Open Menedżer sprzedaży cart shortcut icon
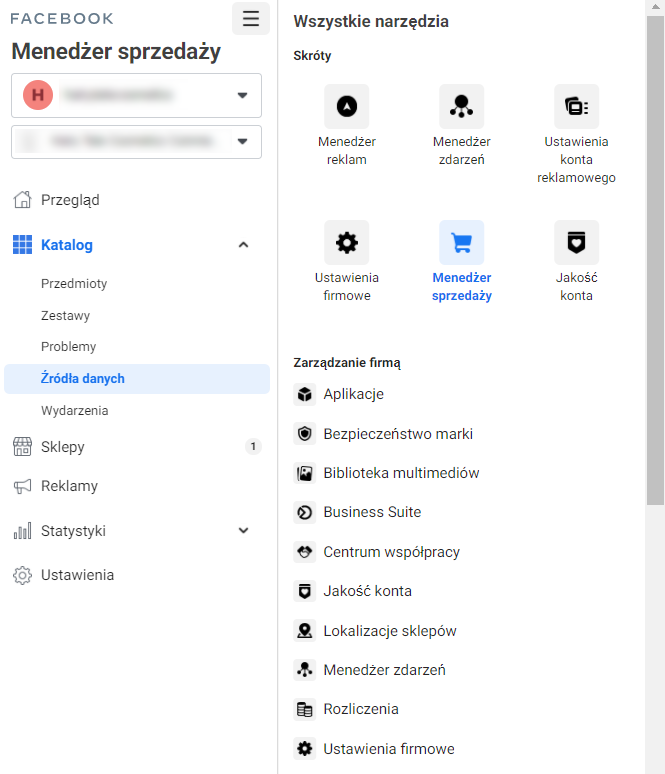The image size is (665, 774). (462, 242)
